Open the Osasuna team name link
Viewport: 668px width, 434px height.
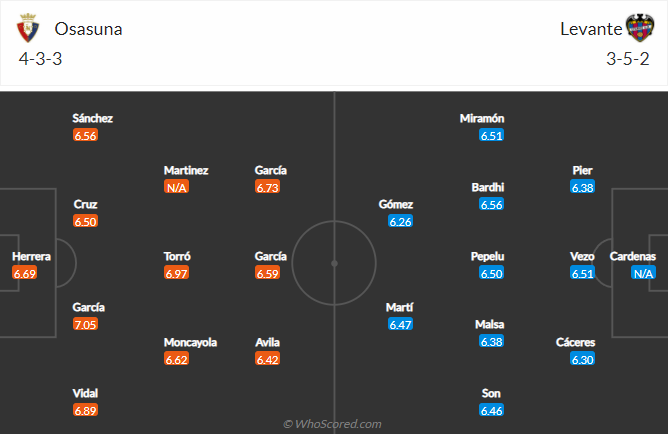(x=89, y=29)
